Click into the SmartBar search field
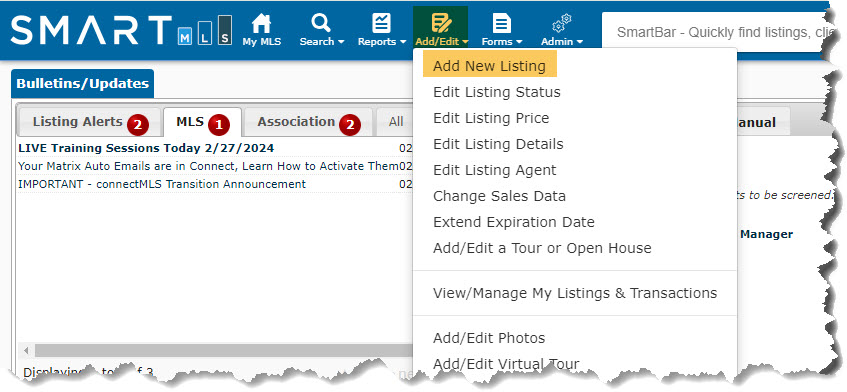Image resolution: width=847 pixels, height=392 pixels. click(718, 32)
